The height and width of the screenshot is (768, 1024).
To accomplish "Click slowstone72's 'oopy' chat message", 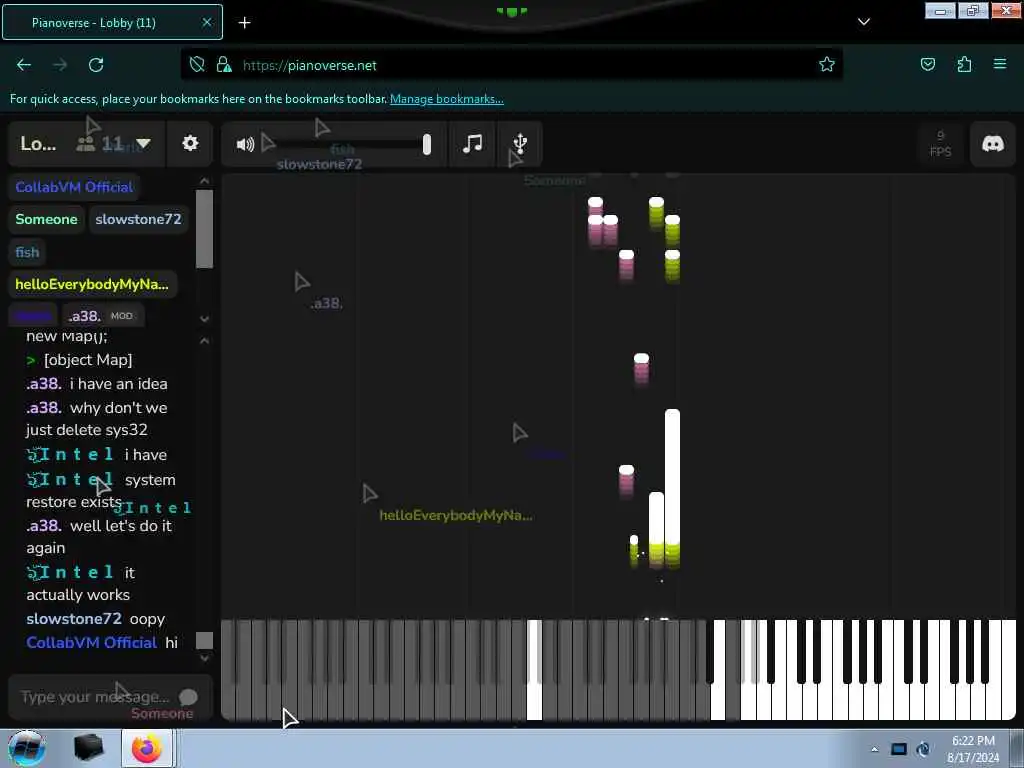I will [95, 619].
